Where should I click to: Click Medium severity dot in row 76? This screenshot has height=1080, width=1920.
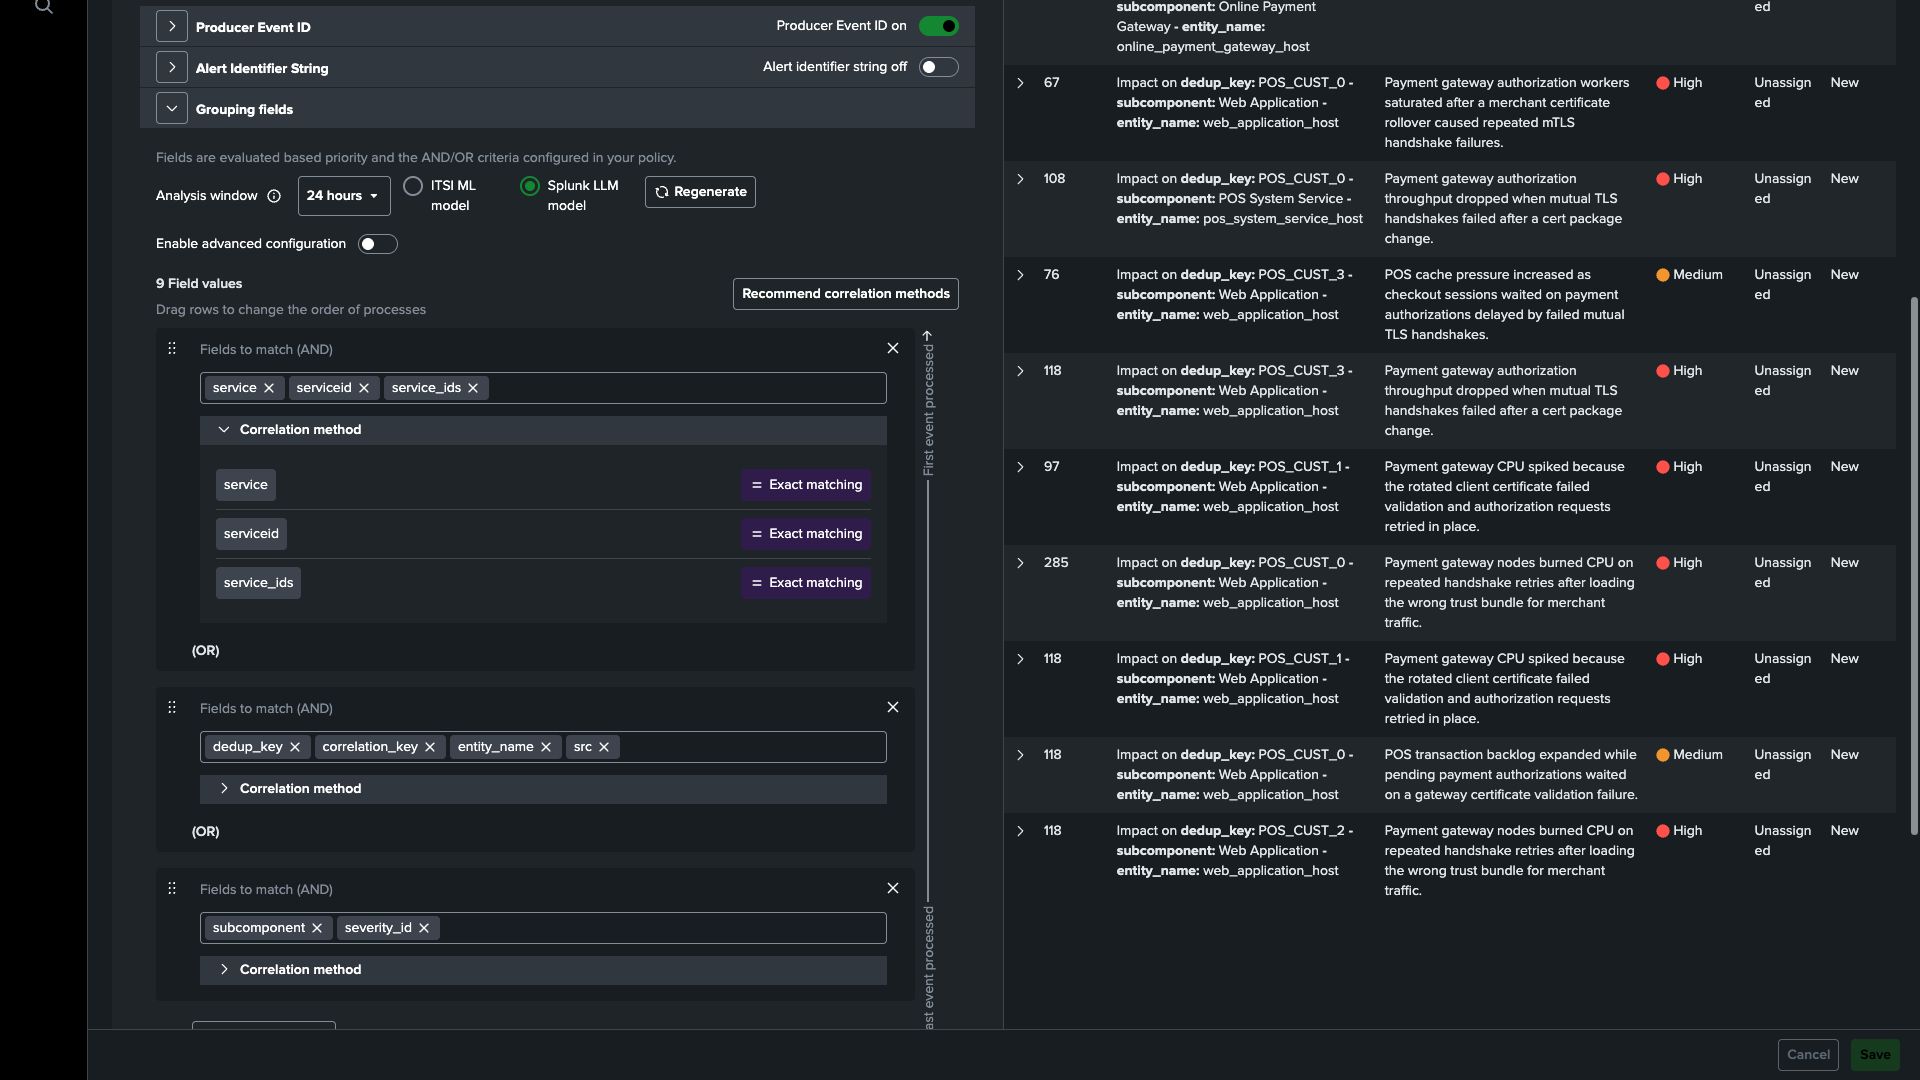[1663, 275]
